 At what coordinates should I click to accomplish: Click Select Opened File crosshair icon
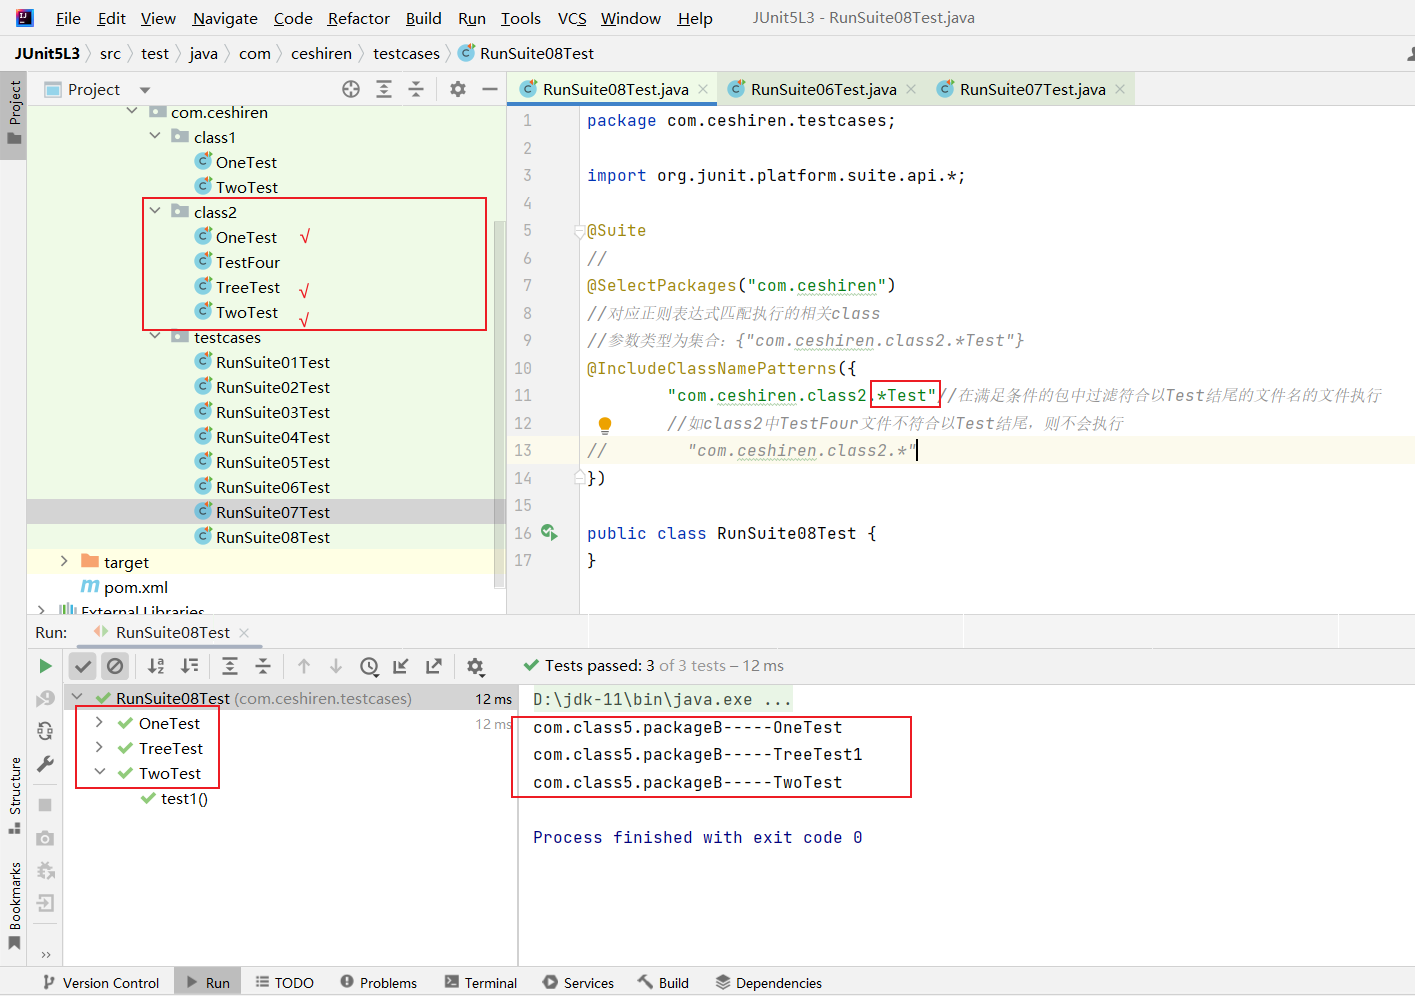click(x=351, y=89)
